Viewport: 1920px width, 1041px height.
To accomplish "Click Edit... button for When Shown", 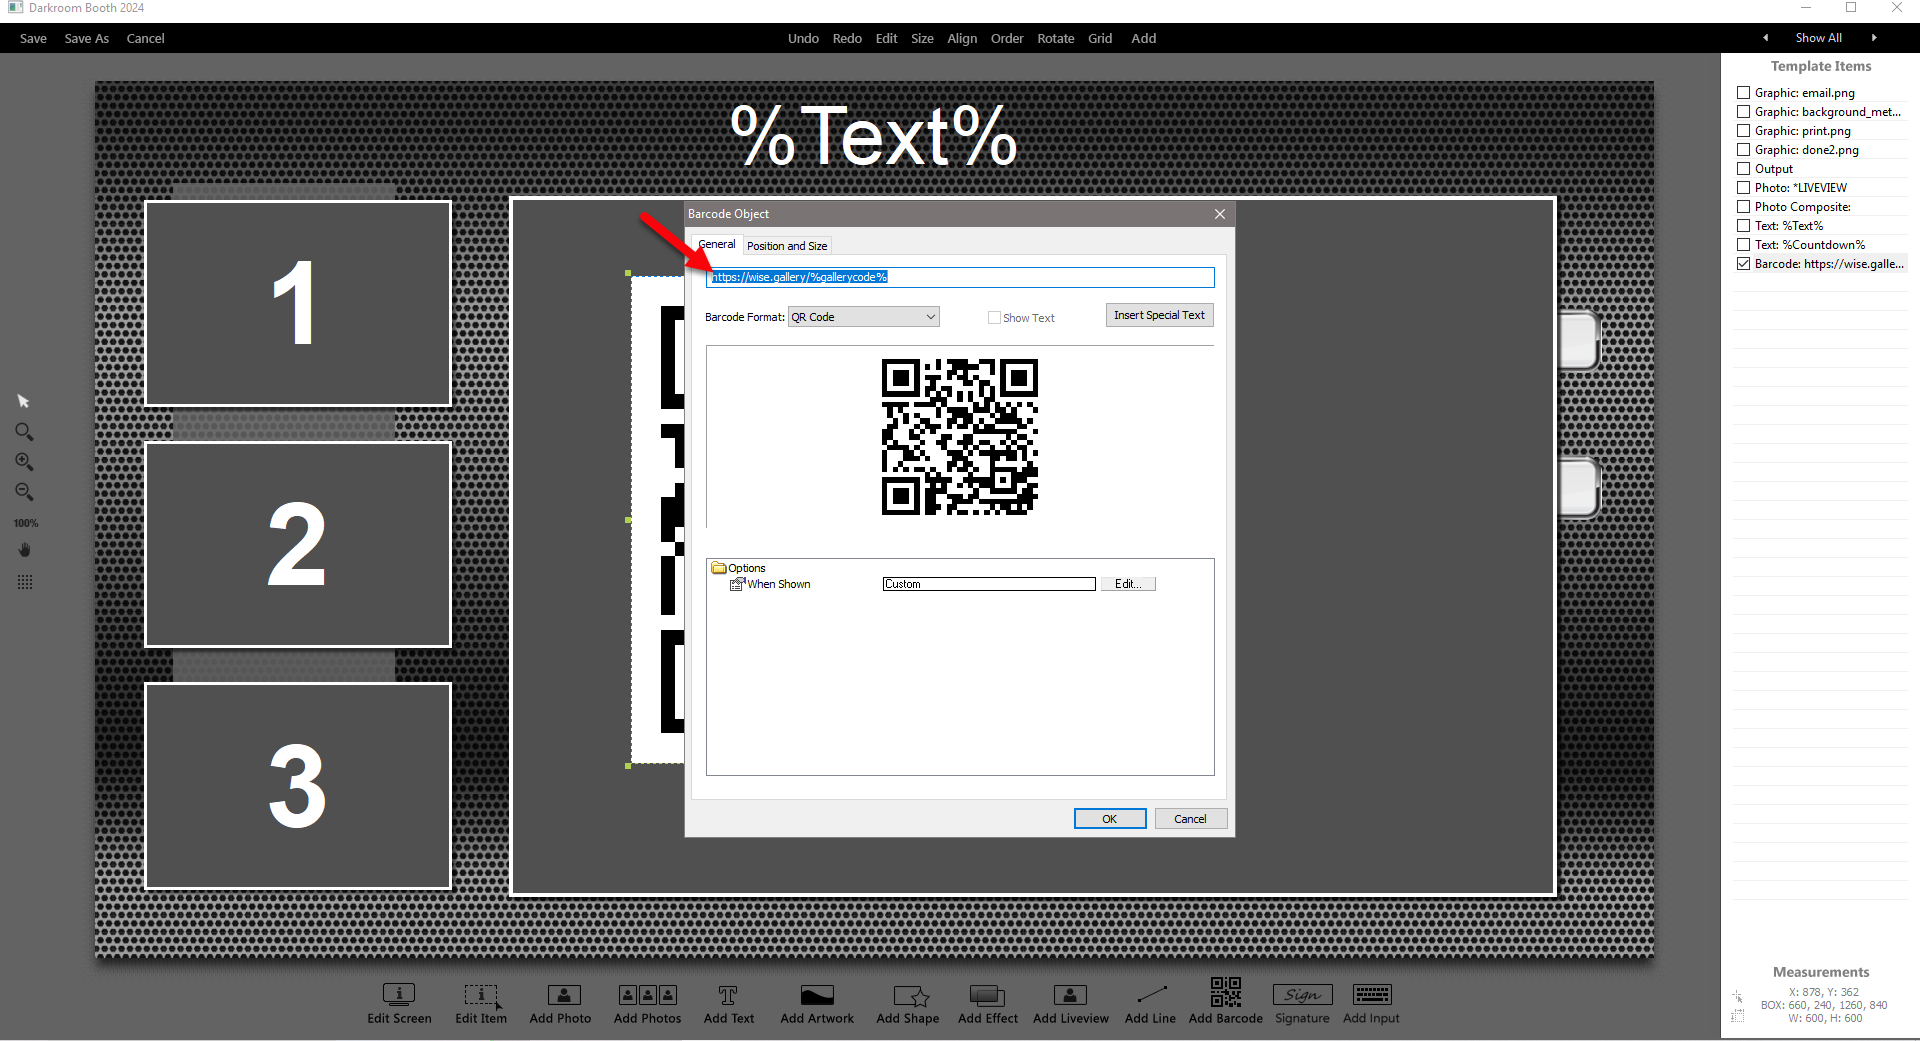I will [x=1128, y=584].
